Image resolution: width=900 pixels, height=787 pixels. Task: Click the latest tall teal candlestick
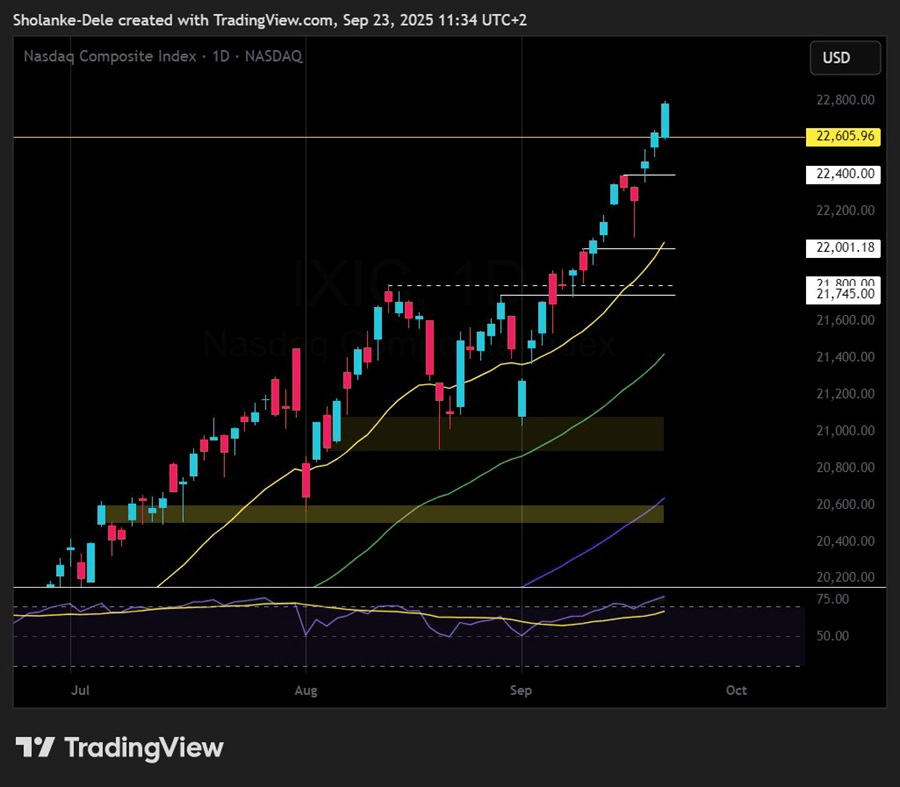point(665,121)
